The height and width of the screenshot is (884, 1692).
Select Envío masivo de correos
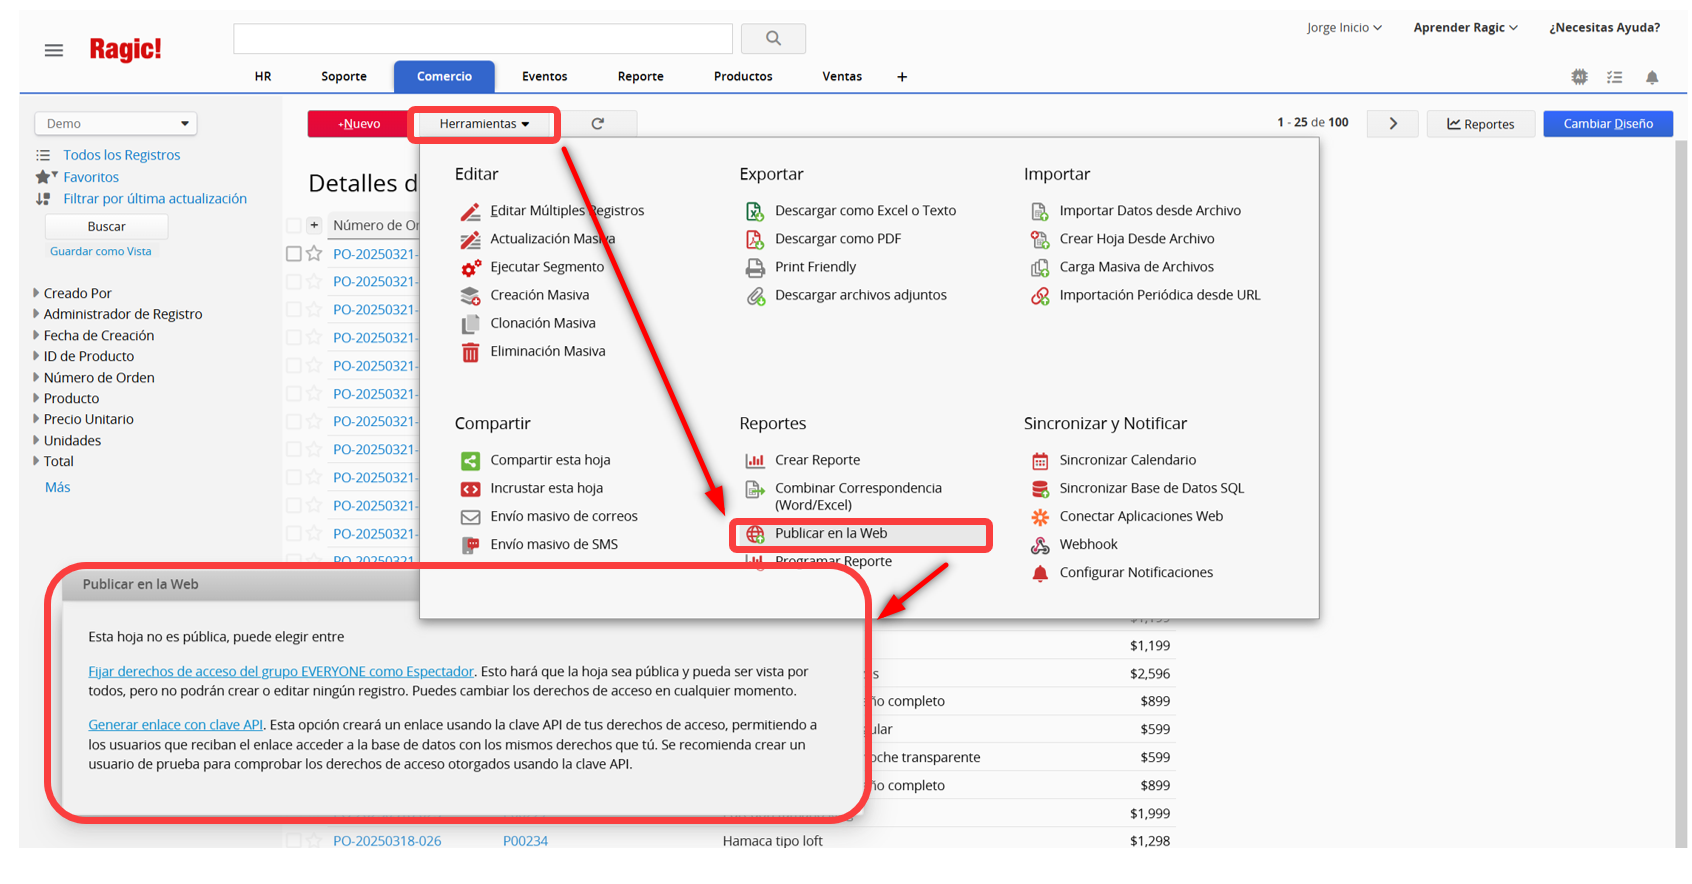click(x=564, y=517)
